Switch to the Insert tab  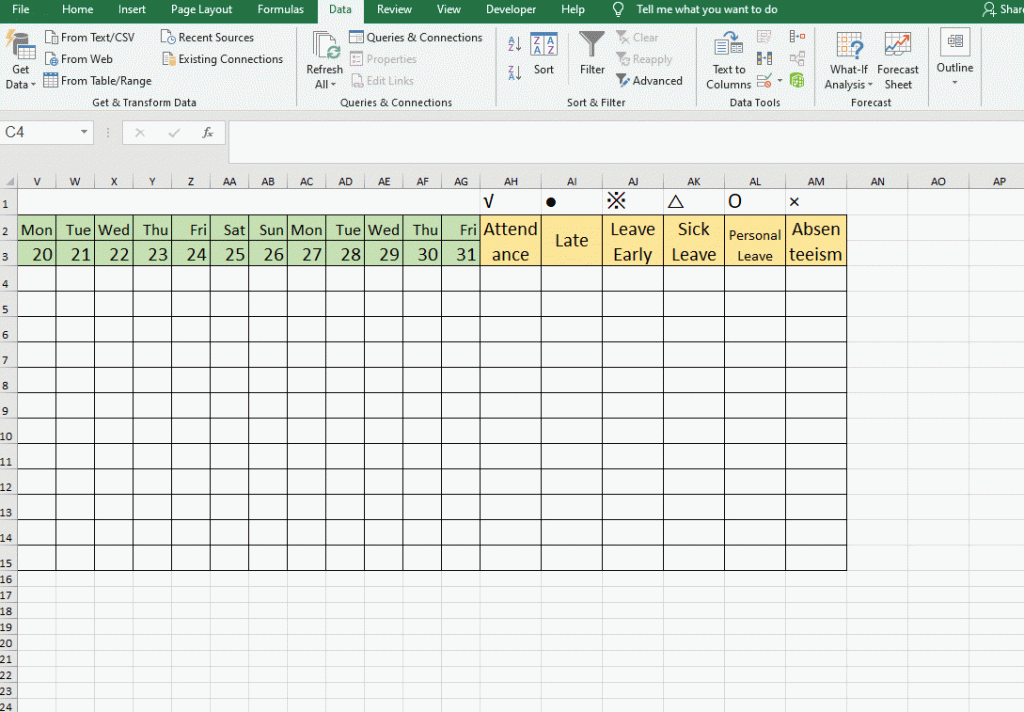[x=132, y=9]
